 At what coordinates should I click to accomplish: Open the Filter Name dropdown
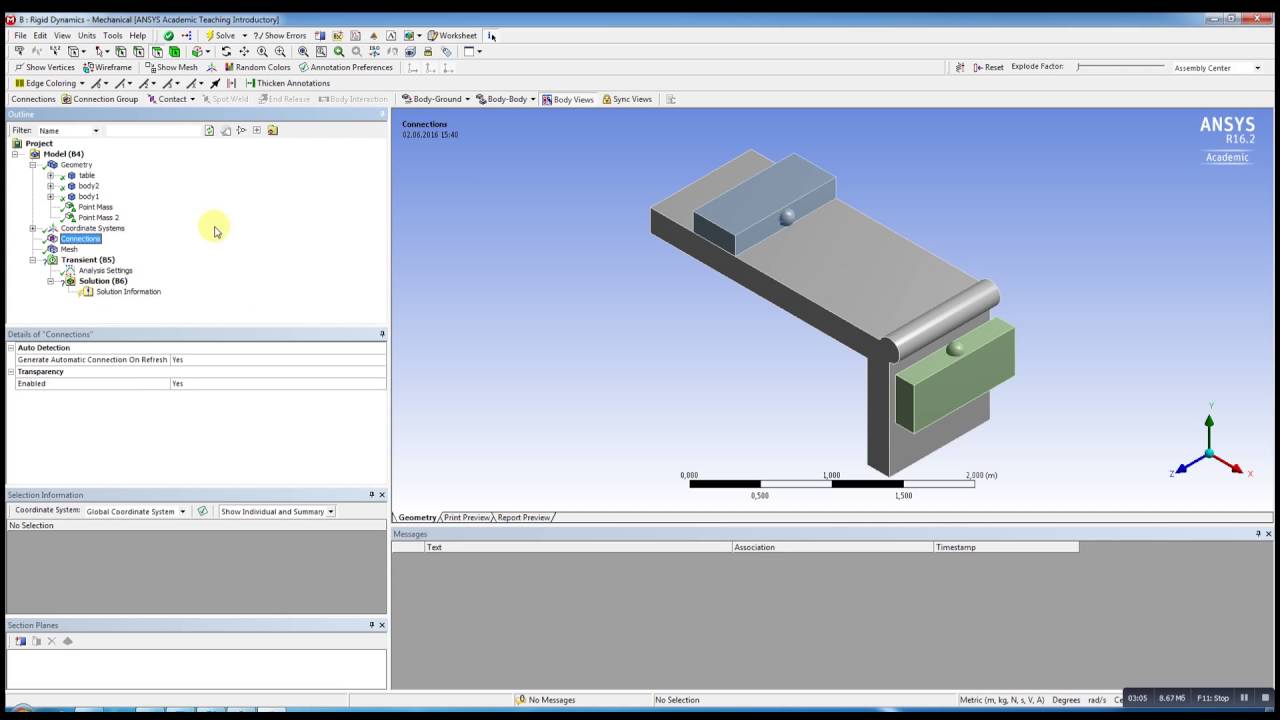[x=69, y=131]
